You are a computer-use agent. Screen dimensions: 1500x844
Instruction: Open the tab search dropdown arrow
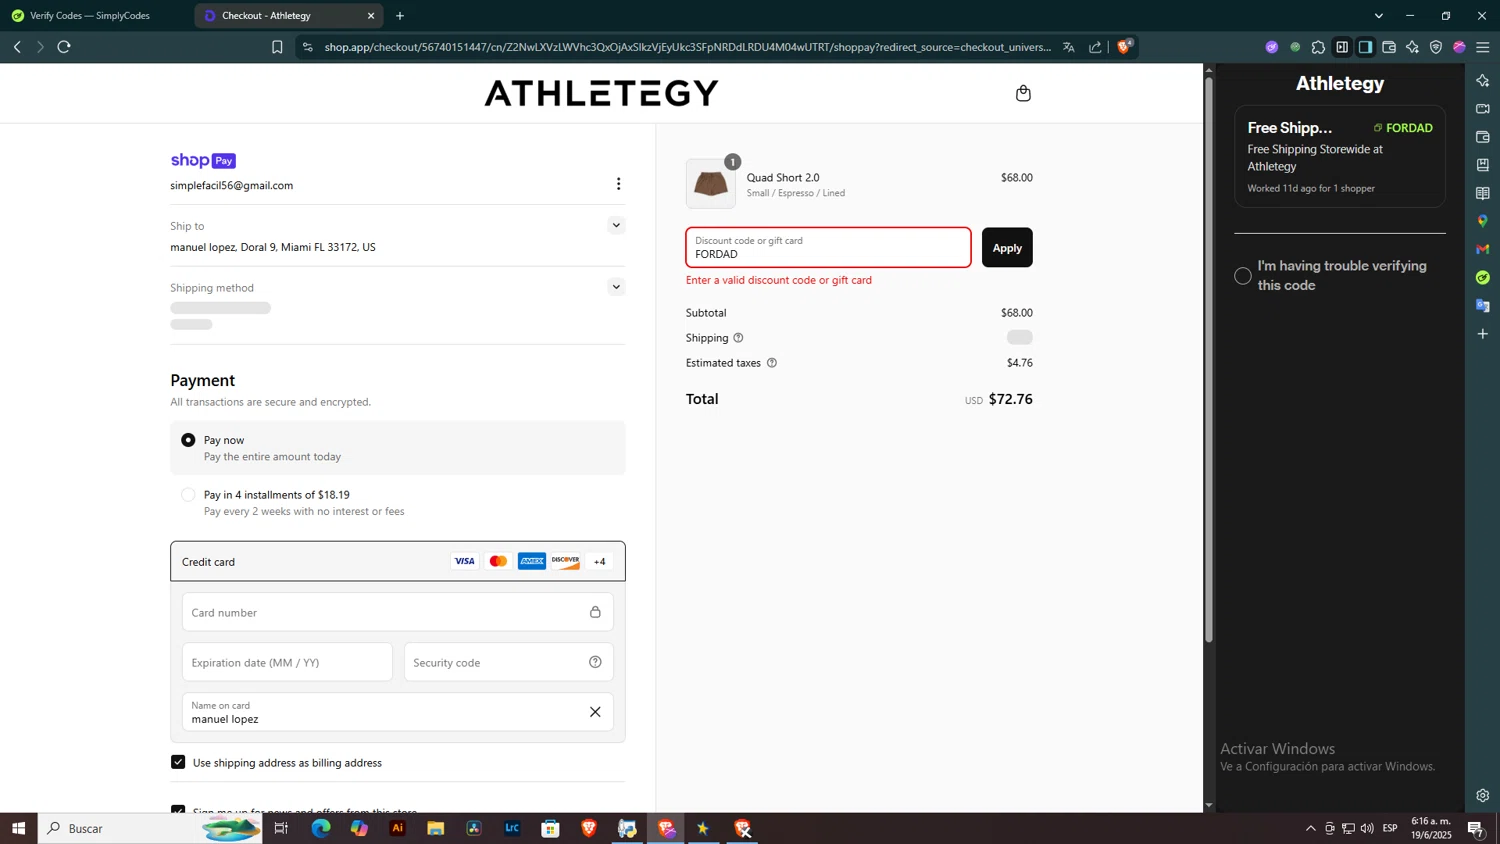(x=1379, y=16)
